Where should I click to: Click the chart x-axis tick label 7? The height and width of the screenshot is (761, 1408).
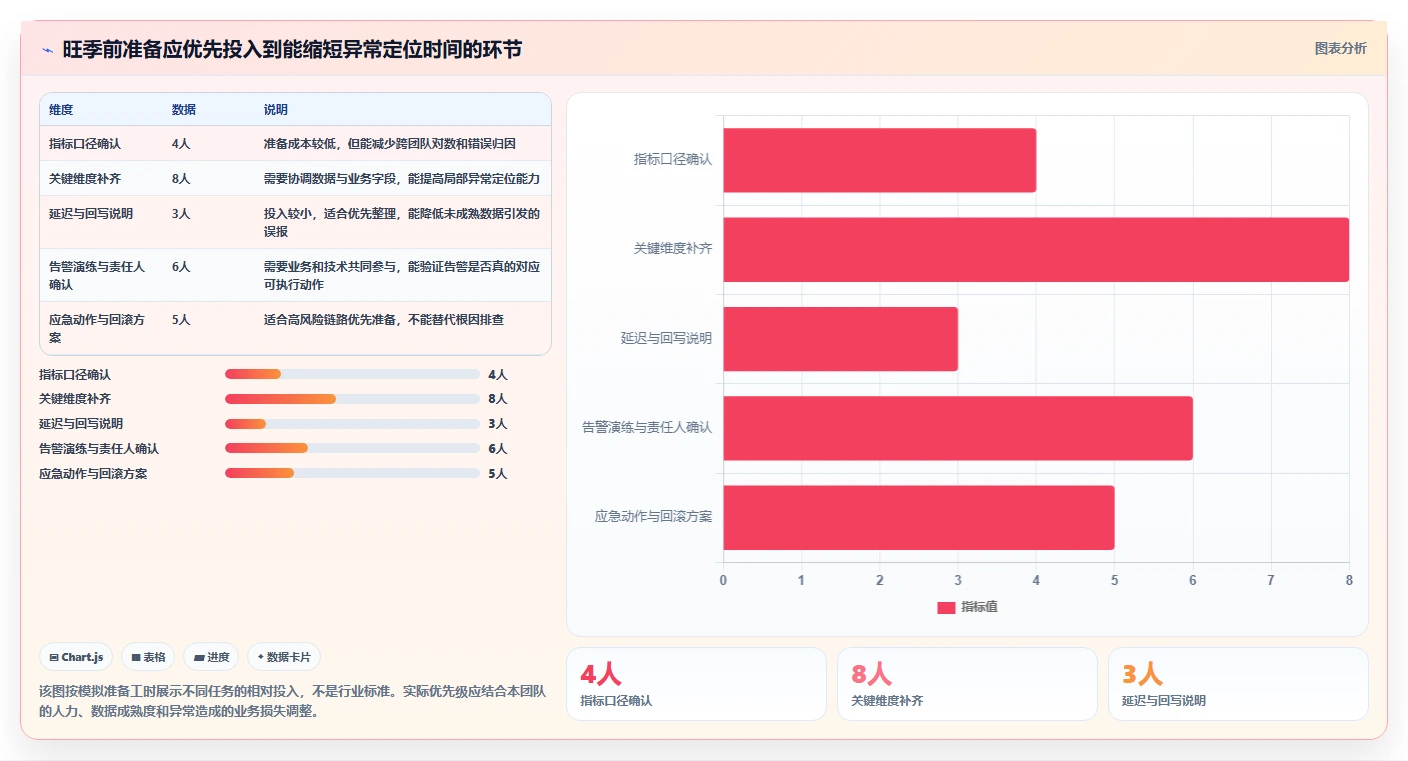click(x=1271, y=580)
